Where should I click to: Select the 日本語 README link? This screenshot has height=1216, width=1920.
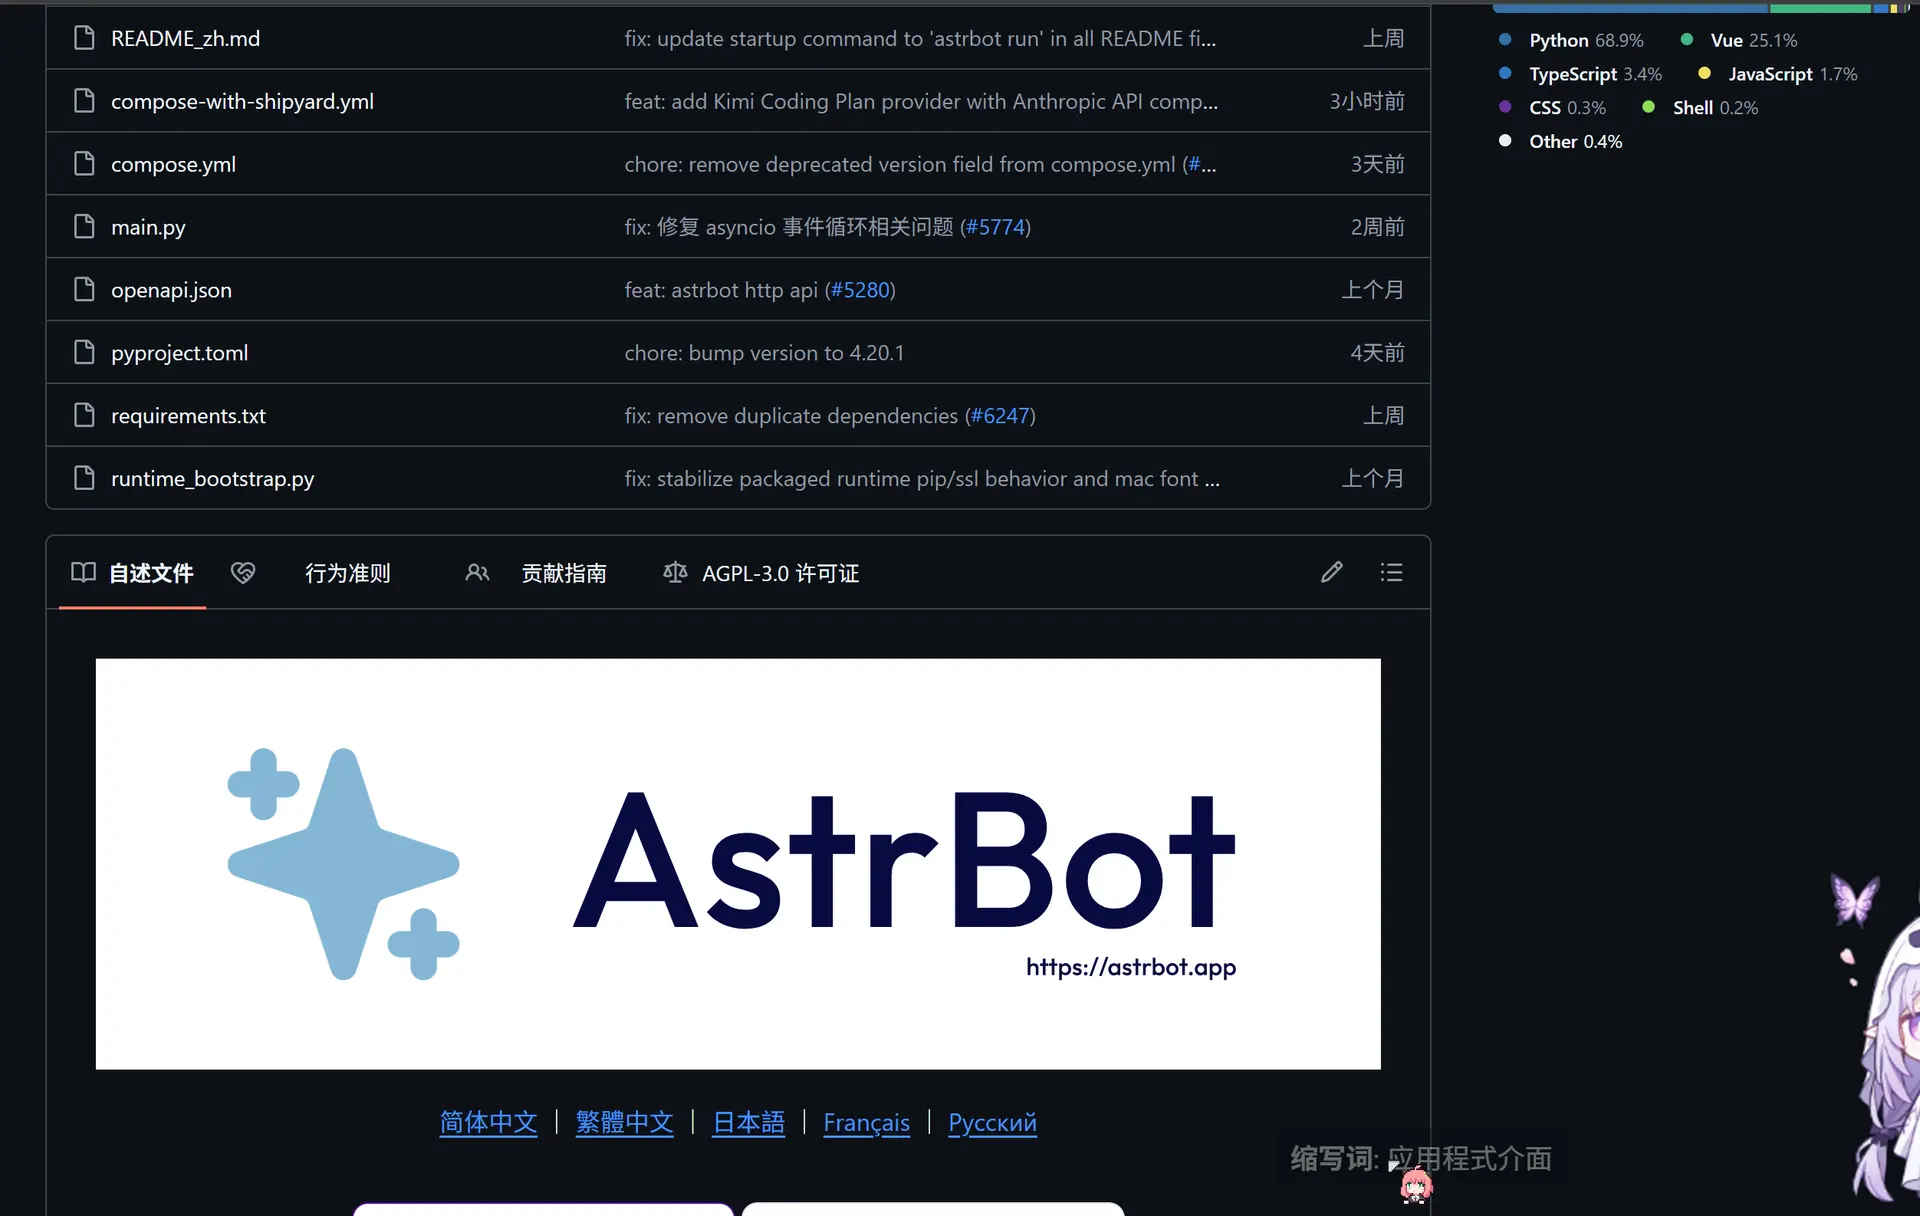pos(748,1122)
